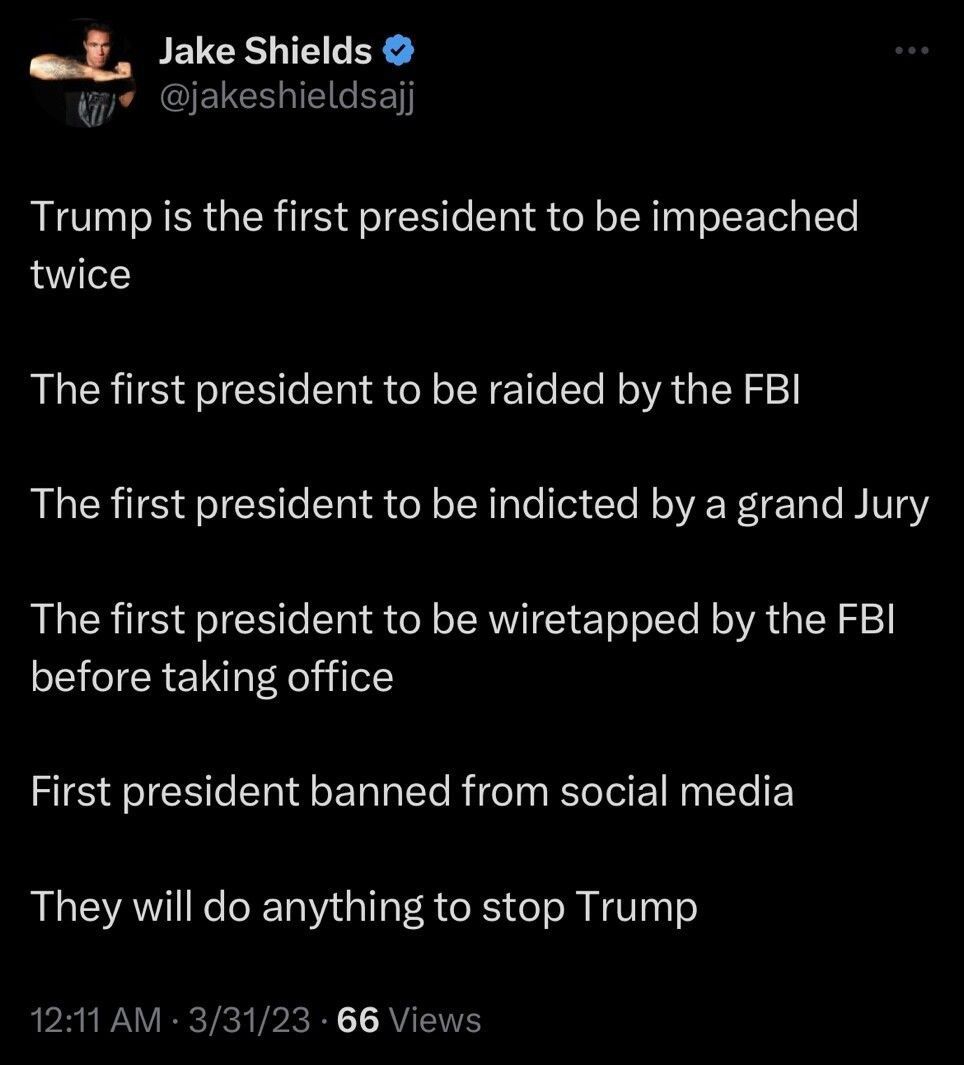The width and height of the screenshot is (964, 1065).
Task: Click the 'indicted by a grand Jury' line
Action: coord(480,505)
